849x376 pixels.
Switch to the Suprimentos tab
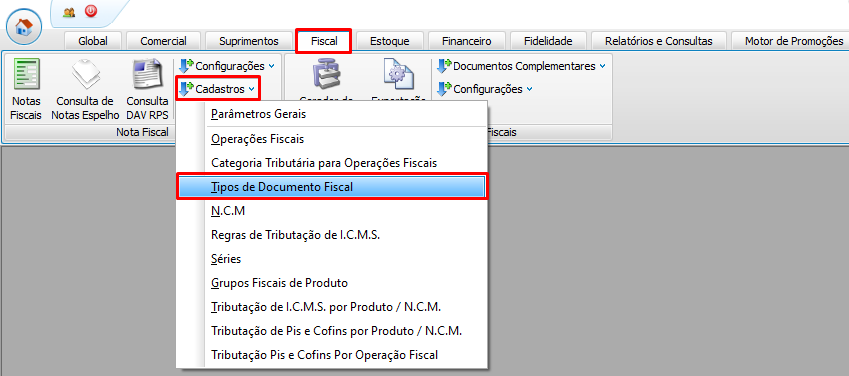pyautogui.click(x=249, y=41)
